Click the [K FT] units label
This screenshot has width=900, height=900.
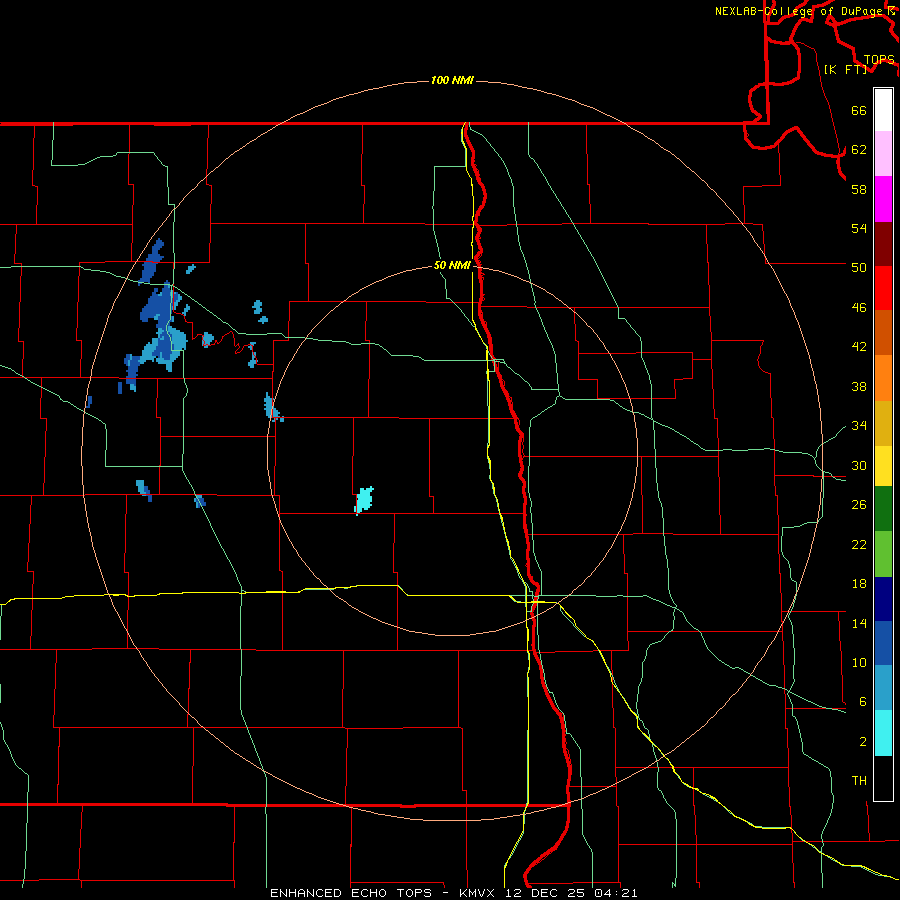pyautogui.click(x=845, y=69)
